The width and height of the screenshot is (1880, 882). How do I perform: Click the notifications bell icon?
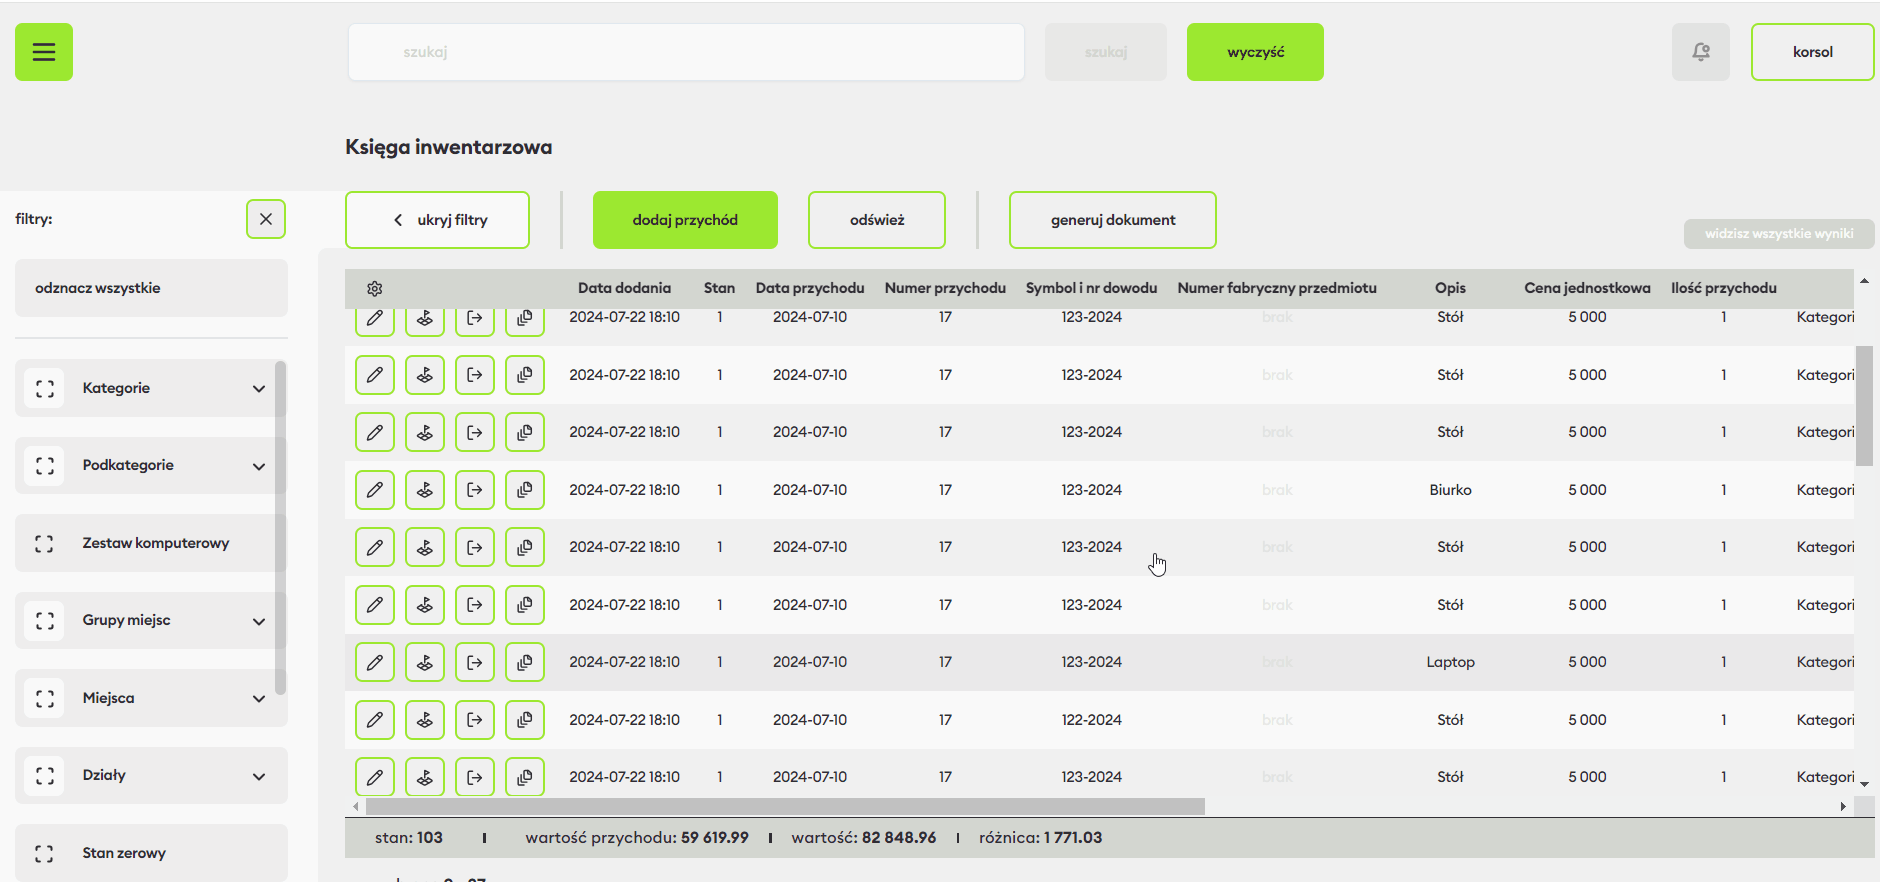coord(1700,52)
